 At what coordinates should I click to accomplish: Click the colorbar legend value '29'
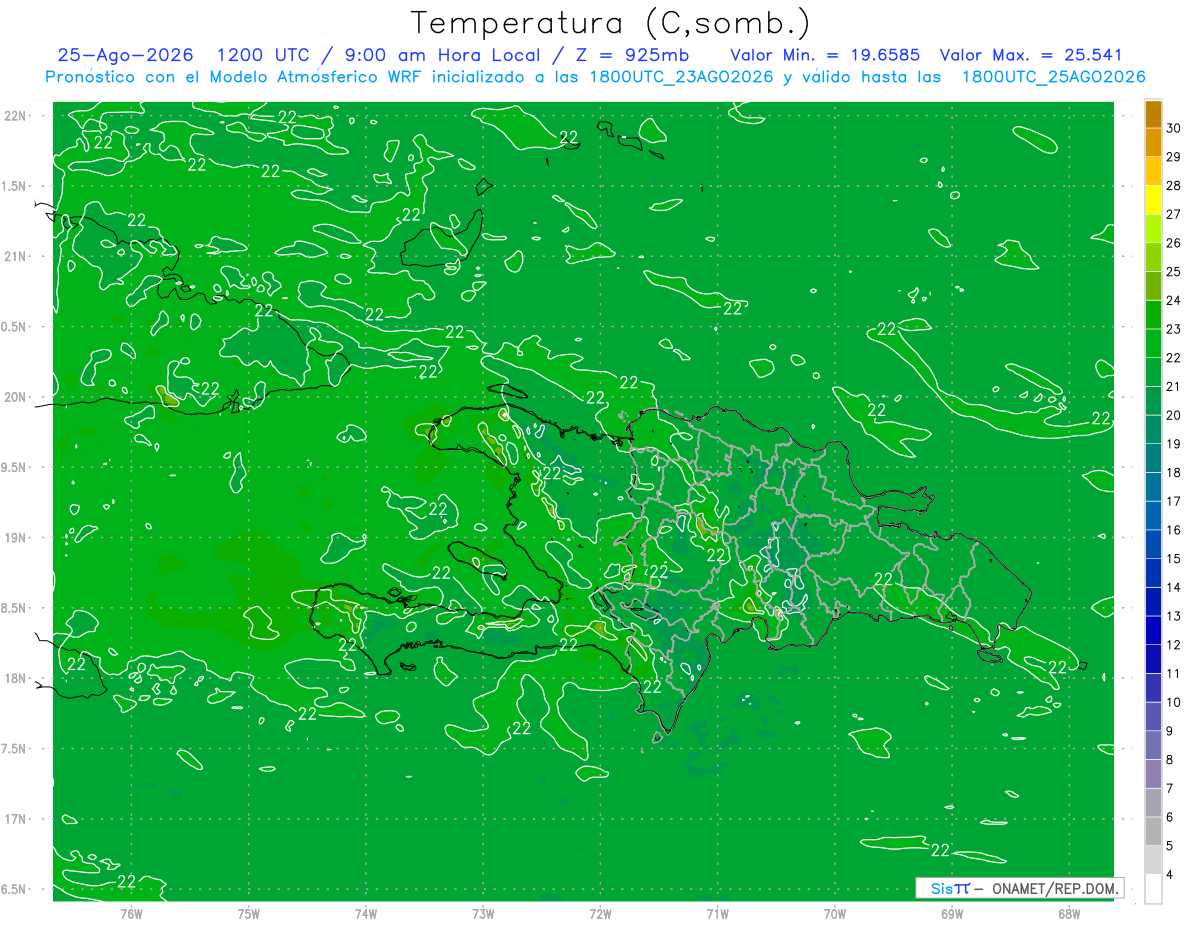(x=1174, y=157)
